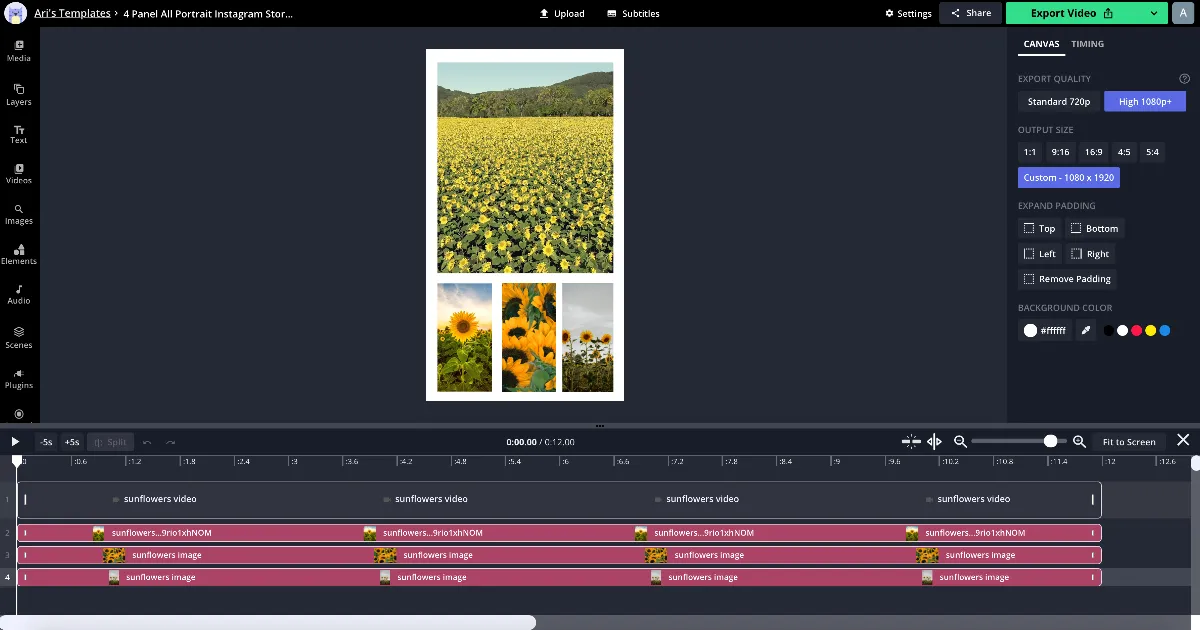This screenshot has width=1200, height=630.
Task: Open the Elements panel
Action: coord(19,254)
